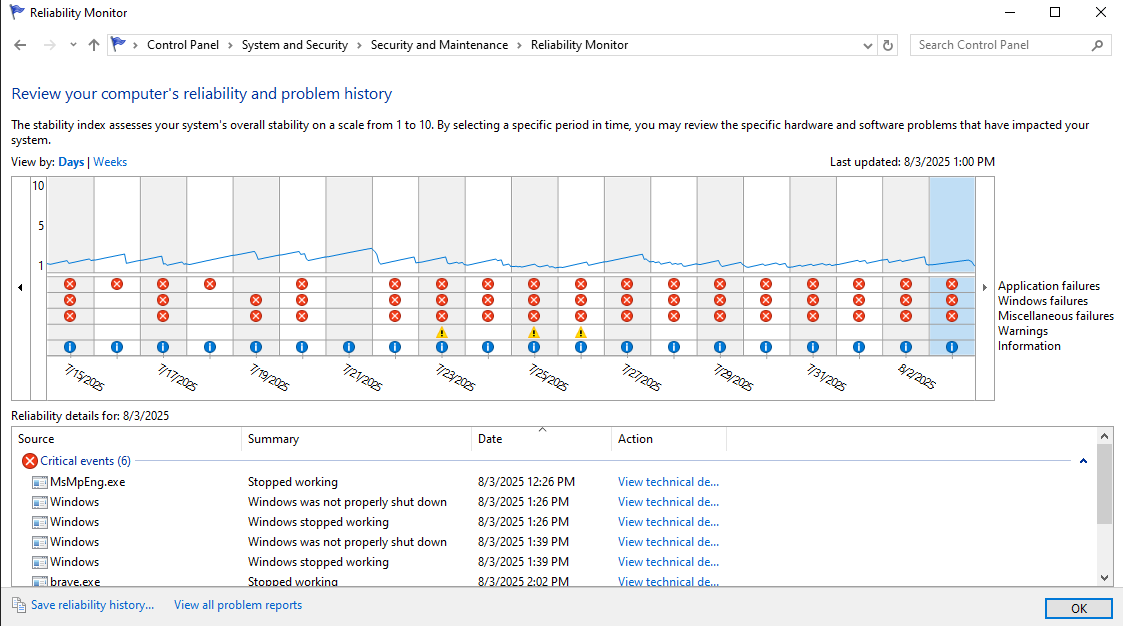Collapse the Critical events (6) section
1123x626 pixels.
pos(1081,460)
